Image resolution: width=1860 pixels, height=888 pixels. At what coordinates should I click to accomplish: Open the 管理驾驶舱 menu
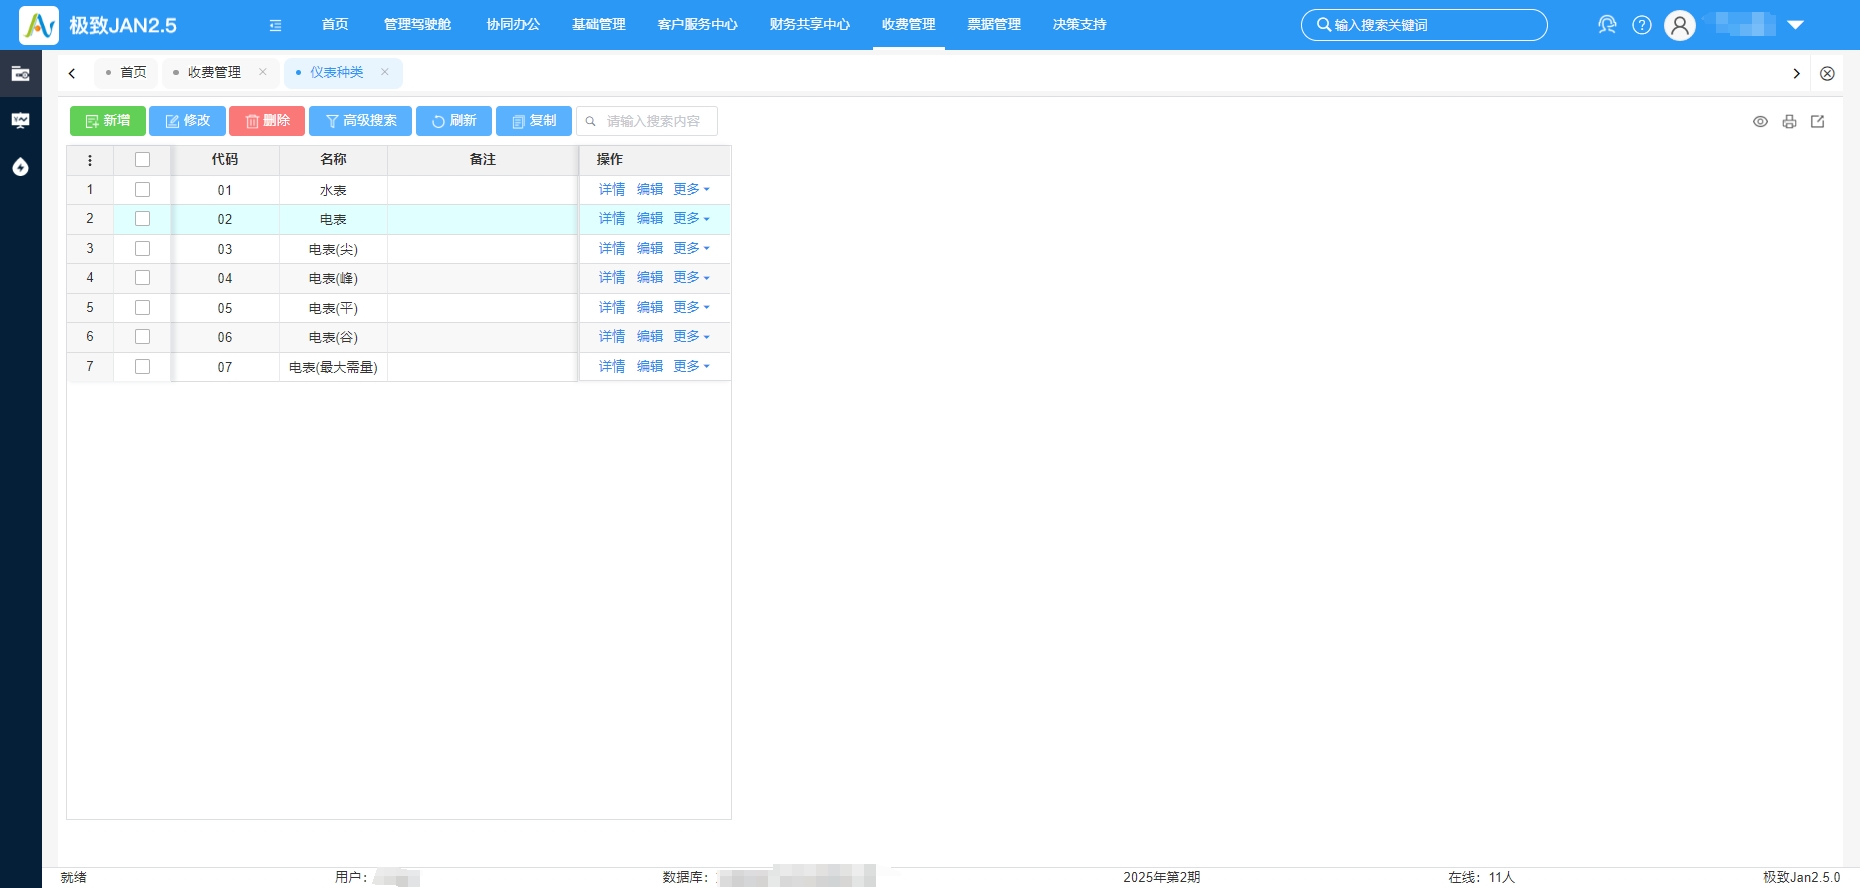pyautogui.click(x=417, y=25)
